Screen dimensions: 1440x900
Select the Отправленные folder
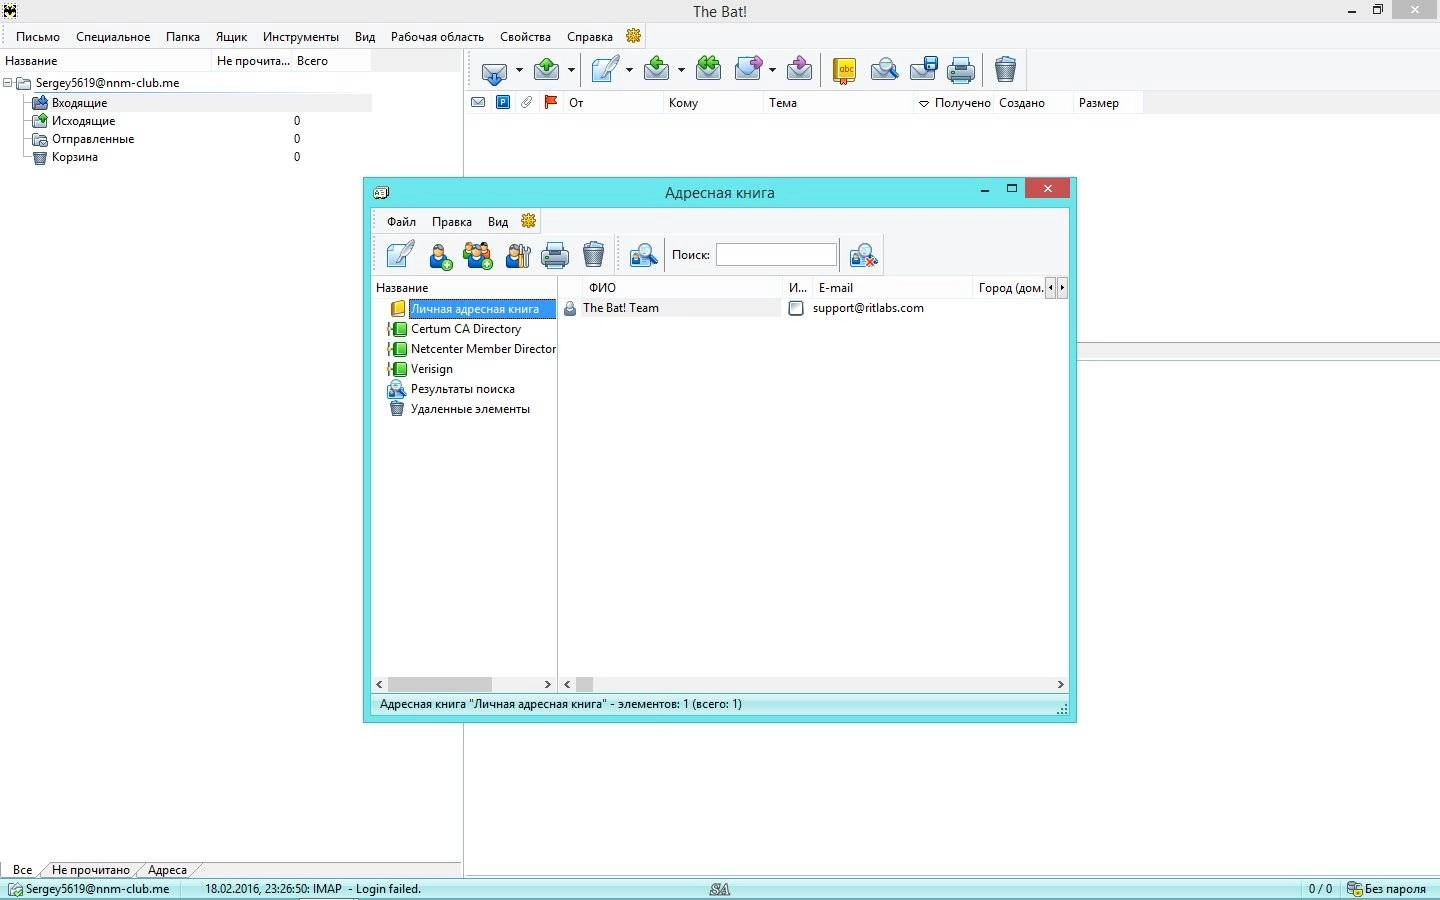(93, 139)
